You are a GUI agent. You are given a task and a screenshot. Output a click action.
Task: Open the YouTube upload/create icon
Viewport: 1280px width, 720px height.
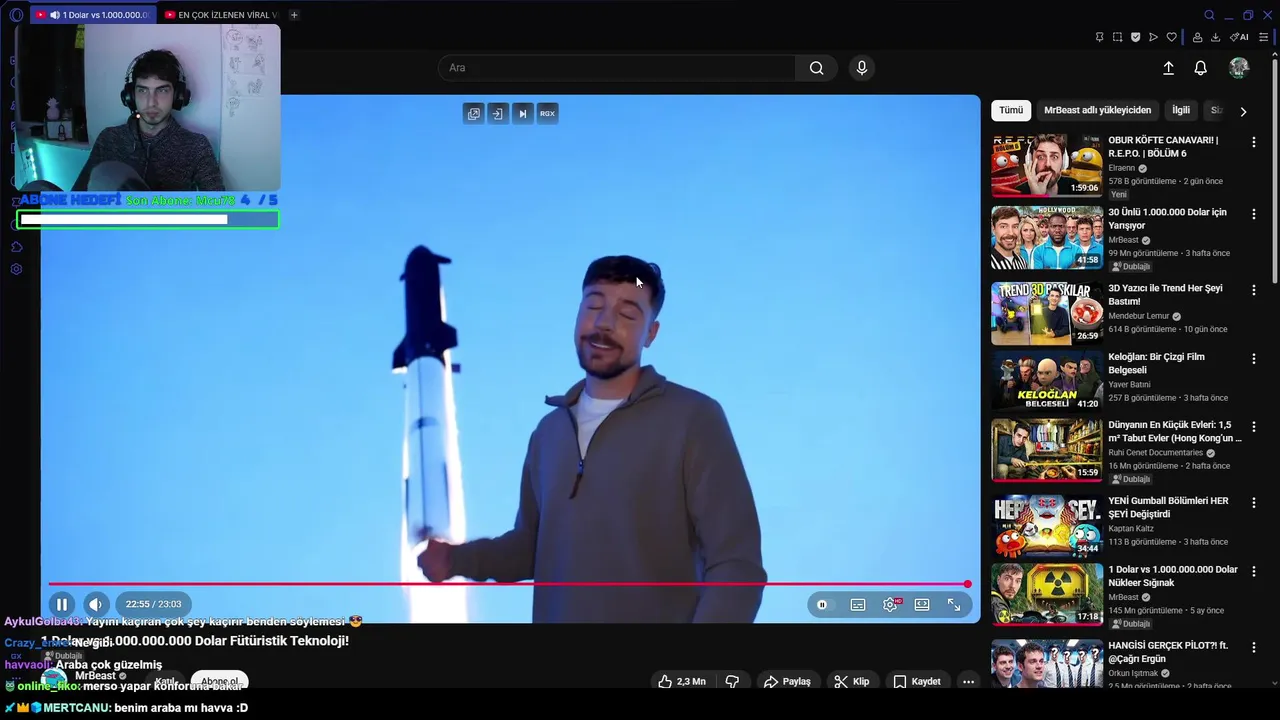(1168, 68)
